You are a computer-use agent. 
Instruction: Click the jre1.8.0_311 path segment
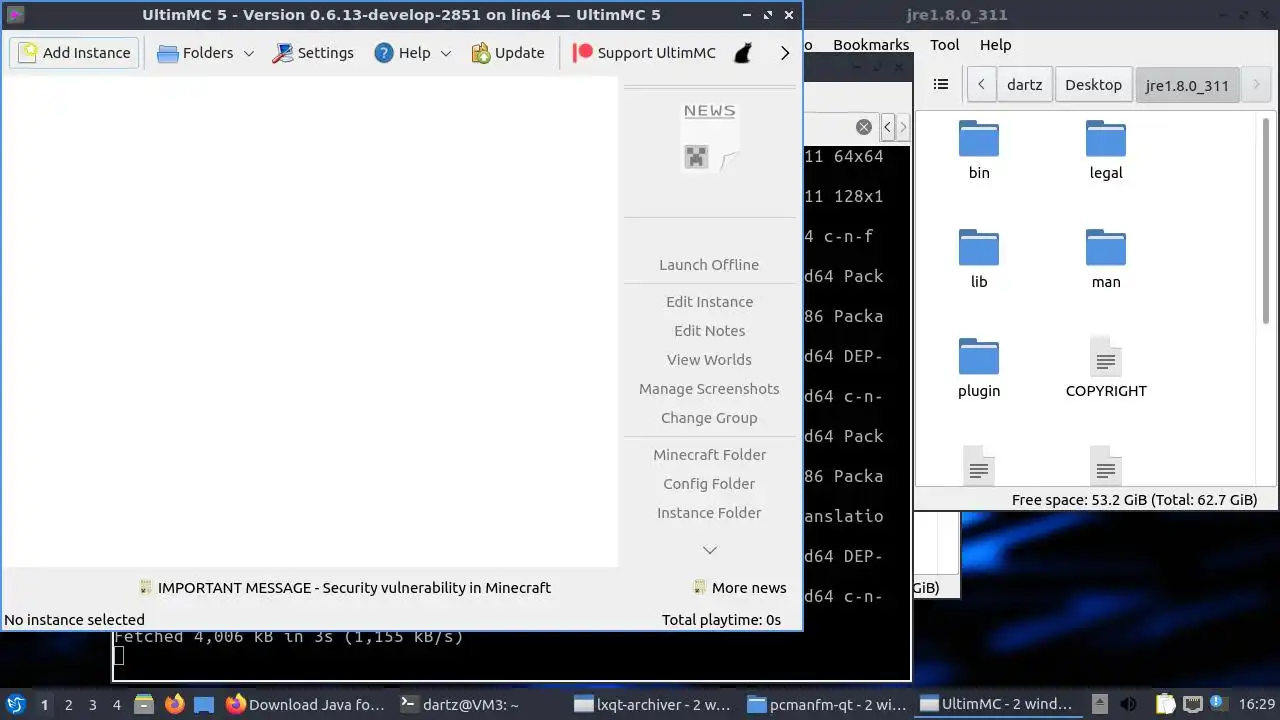1187,85
